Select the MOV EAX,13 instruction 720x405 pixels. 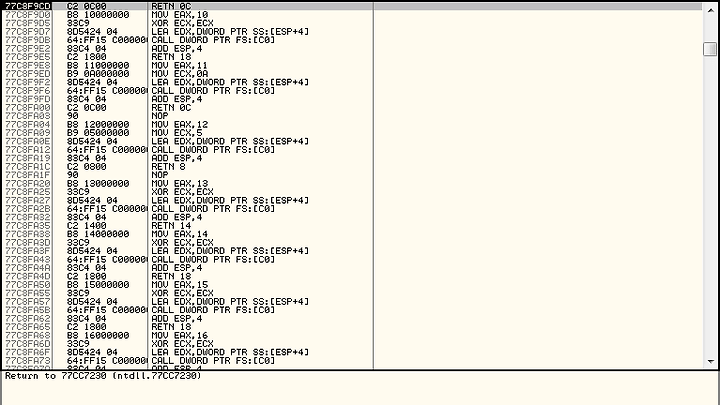click(x=180, y=184)
